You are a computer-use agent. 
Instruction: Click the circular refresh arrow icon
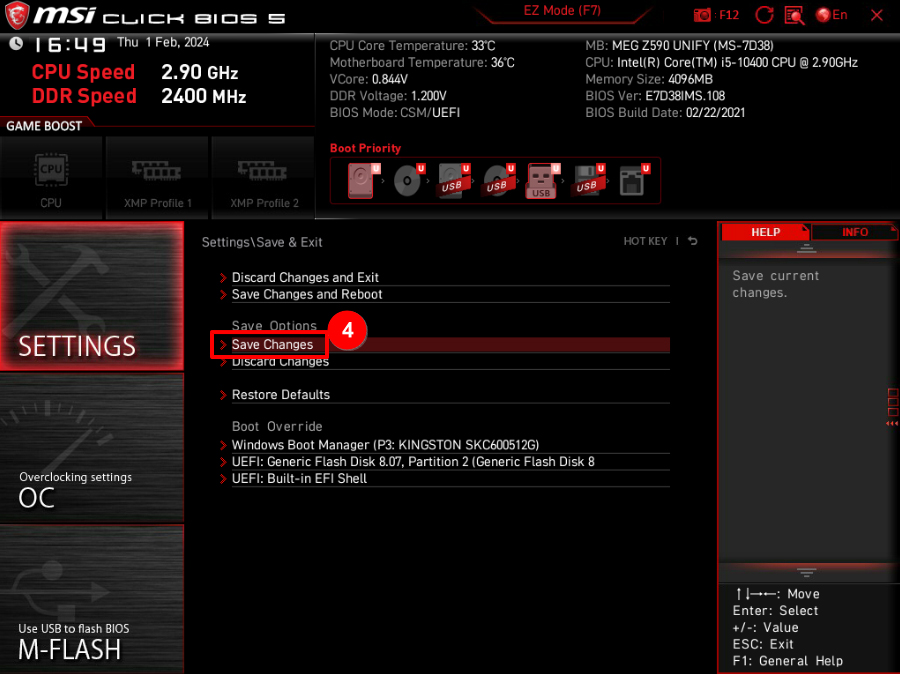(x=764, y=15)
